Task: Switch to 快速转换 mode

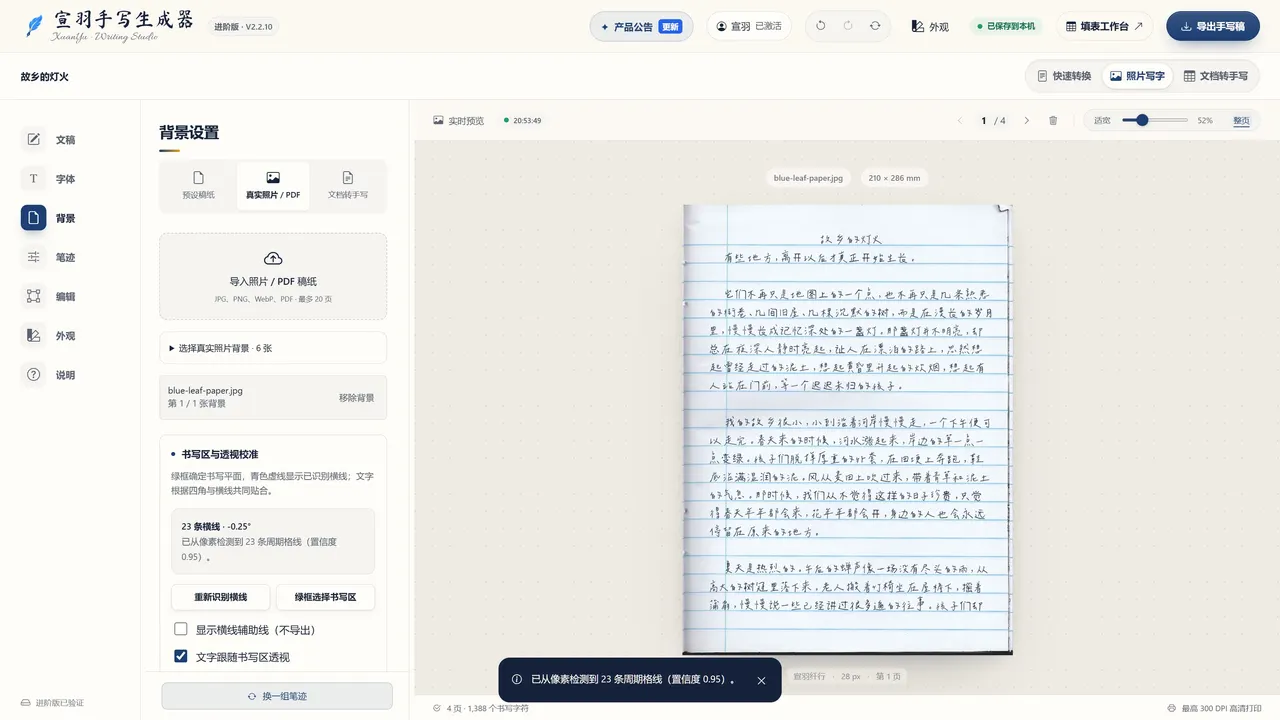Action: [x=1063, y=76]
